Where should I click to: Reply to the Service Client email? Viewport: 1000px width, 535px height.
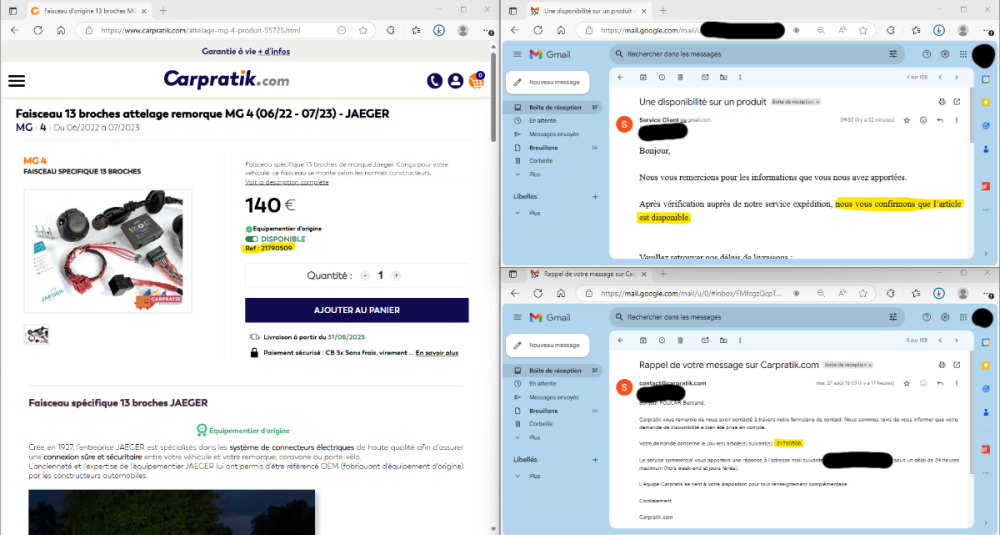[x=940, y=120]
